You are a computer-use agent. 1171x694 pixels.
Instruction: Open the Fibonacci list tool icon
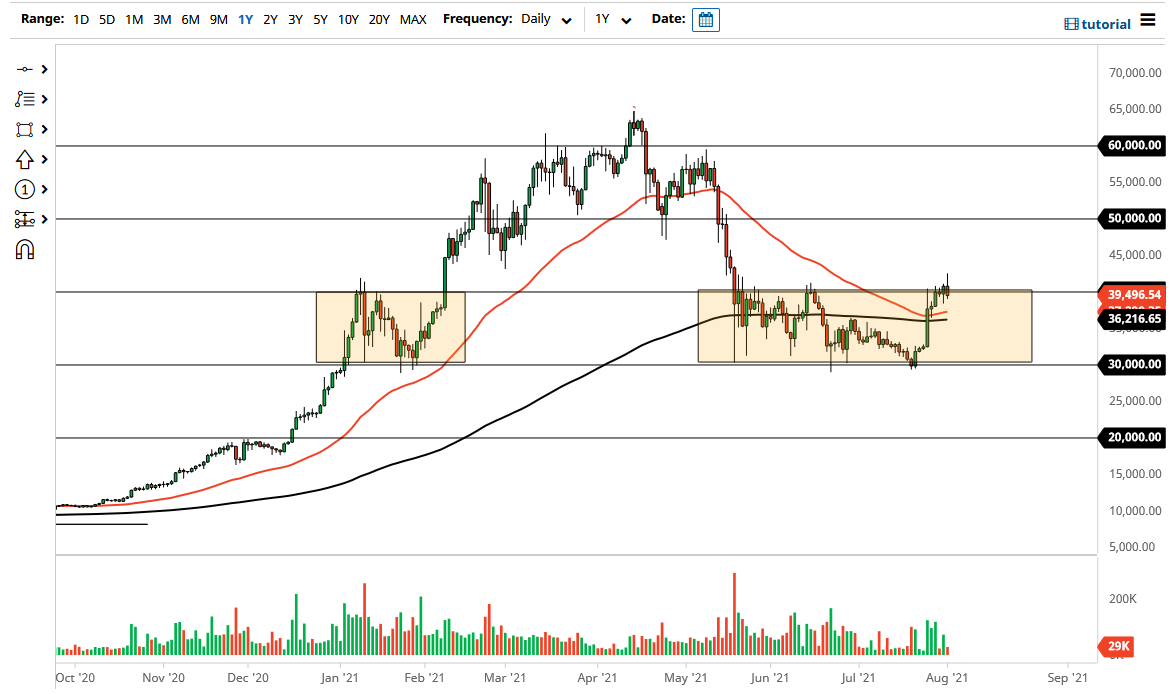click(x=25, y=99)
